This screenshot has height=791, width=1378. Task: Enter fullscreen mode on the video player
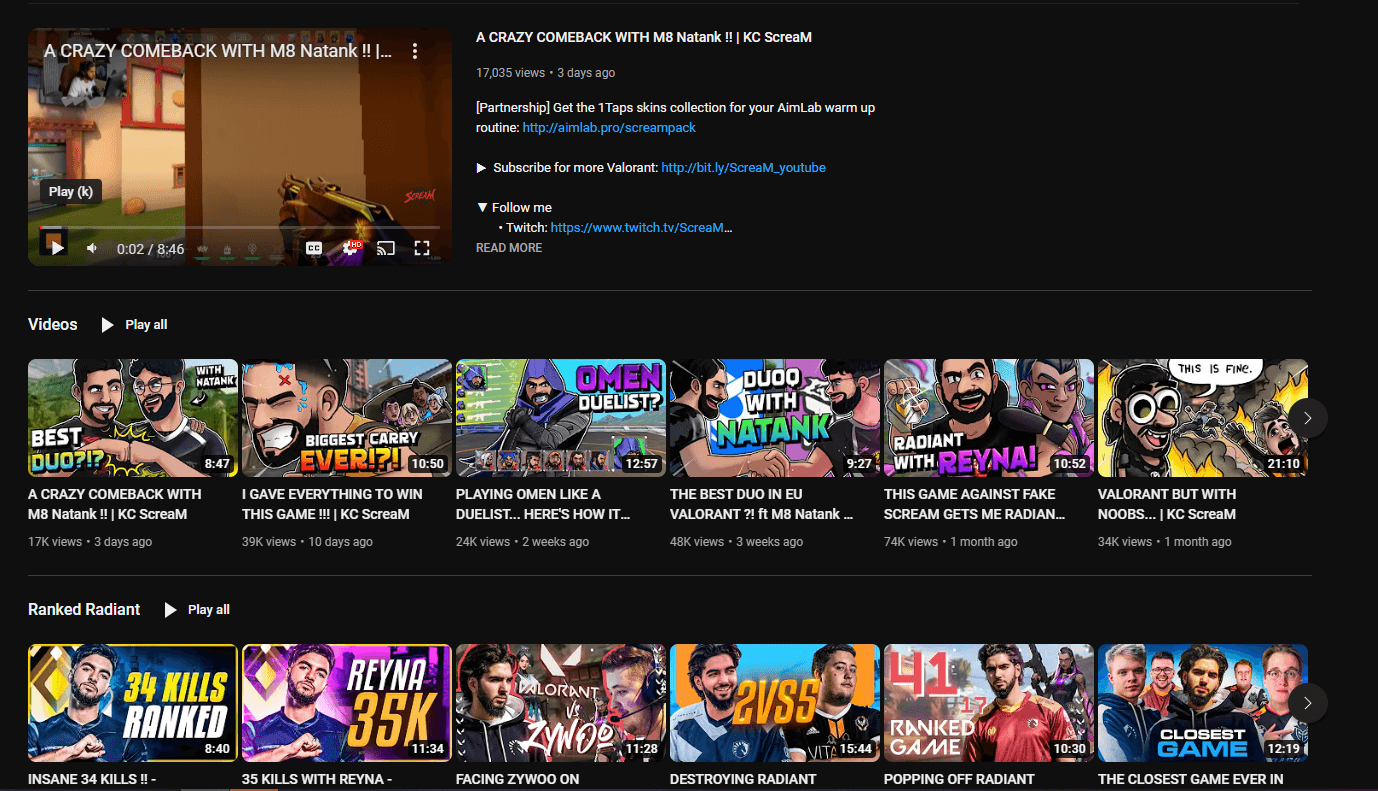tap(422, 248)
